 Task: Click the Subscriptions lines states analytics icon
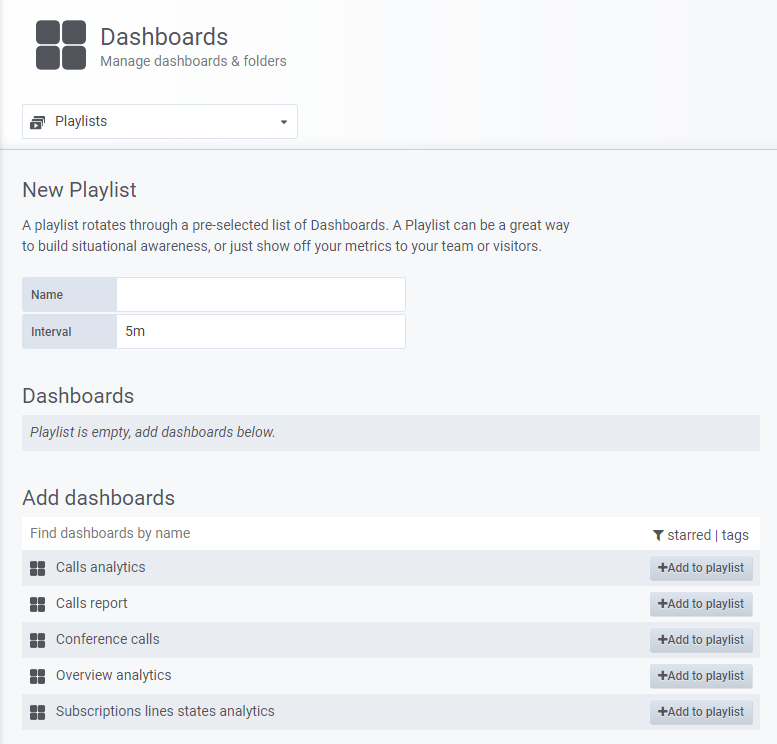(38, 712)
